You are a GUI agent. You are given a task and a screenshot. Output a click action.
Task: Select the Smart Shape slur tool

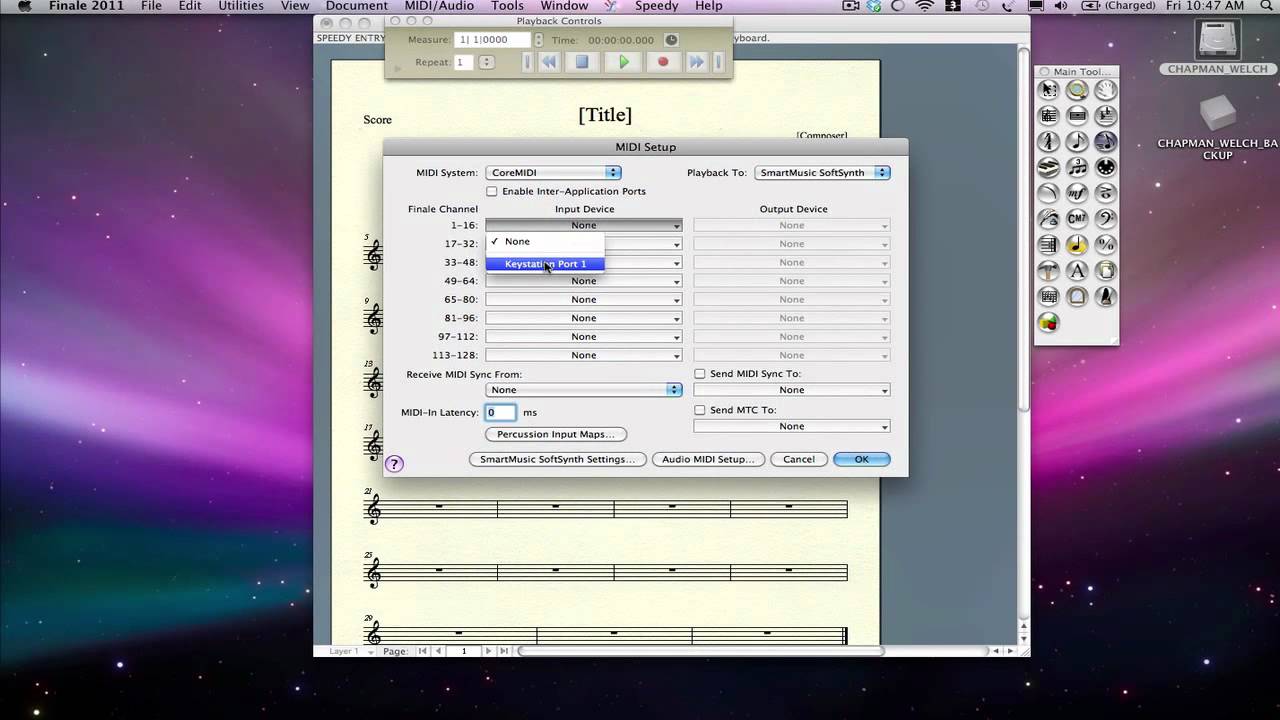(1048, 193)
